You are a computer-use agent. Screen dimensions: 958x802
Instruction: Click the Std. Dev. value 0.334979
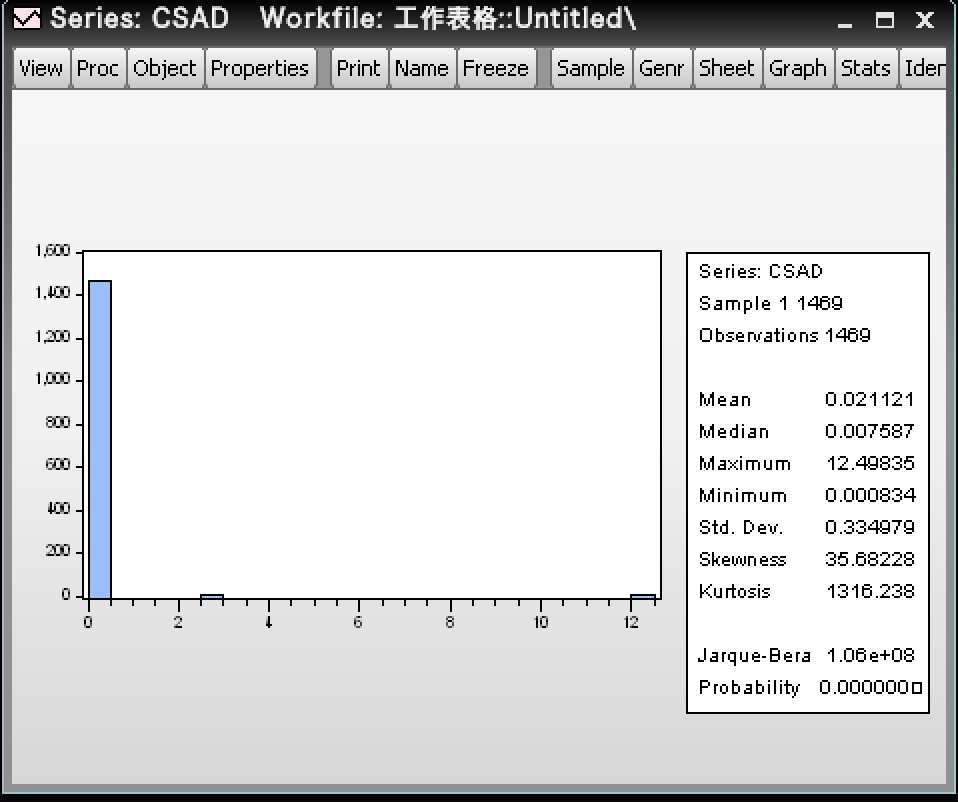[869, 527]
